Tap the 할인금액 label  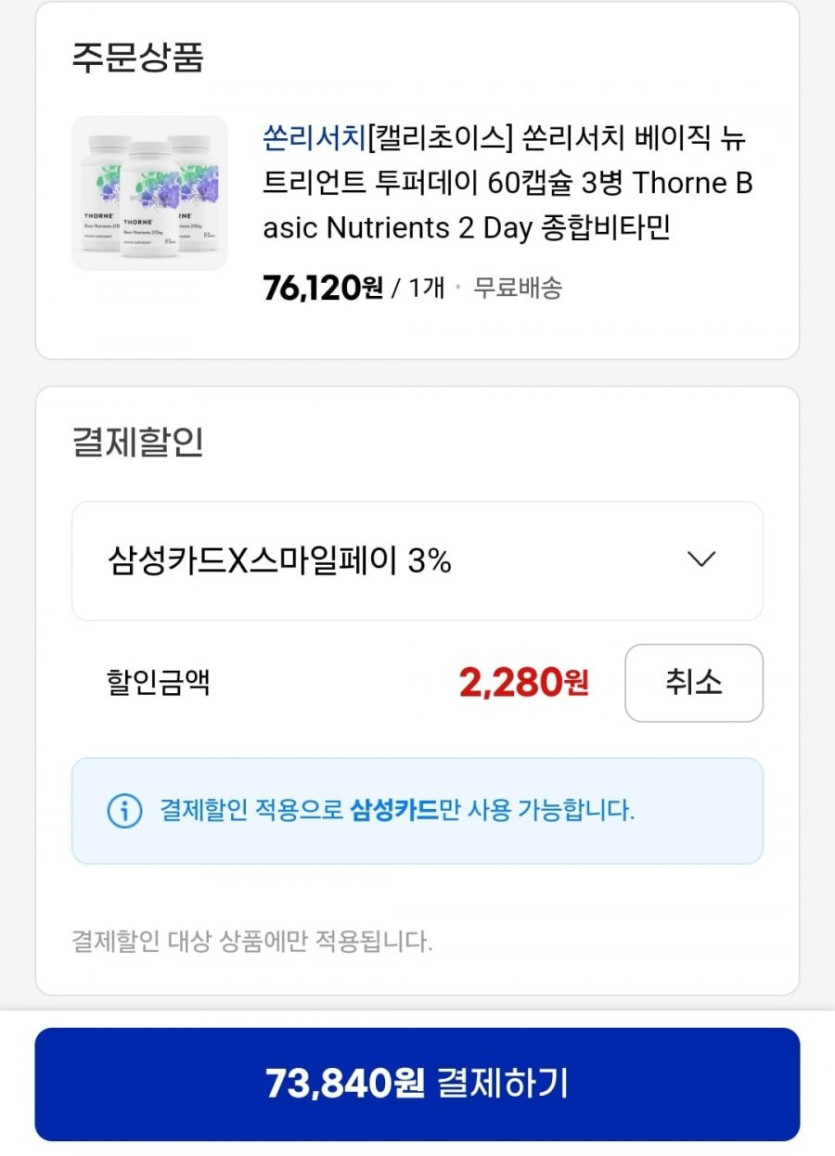coord(158,683)
